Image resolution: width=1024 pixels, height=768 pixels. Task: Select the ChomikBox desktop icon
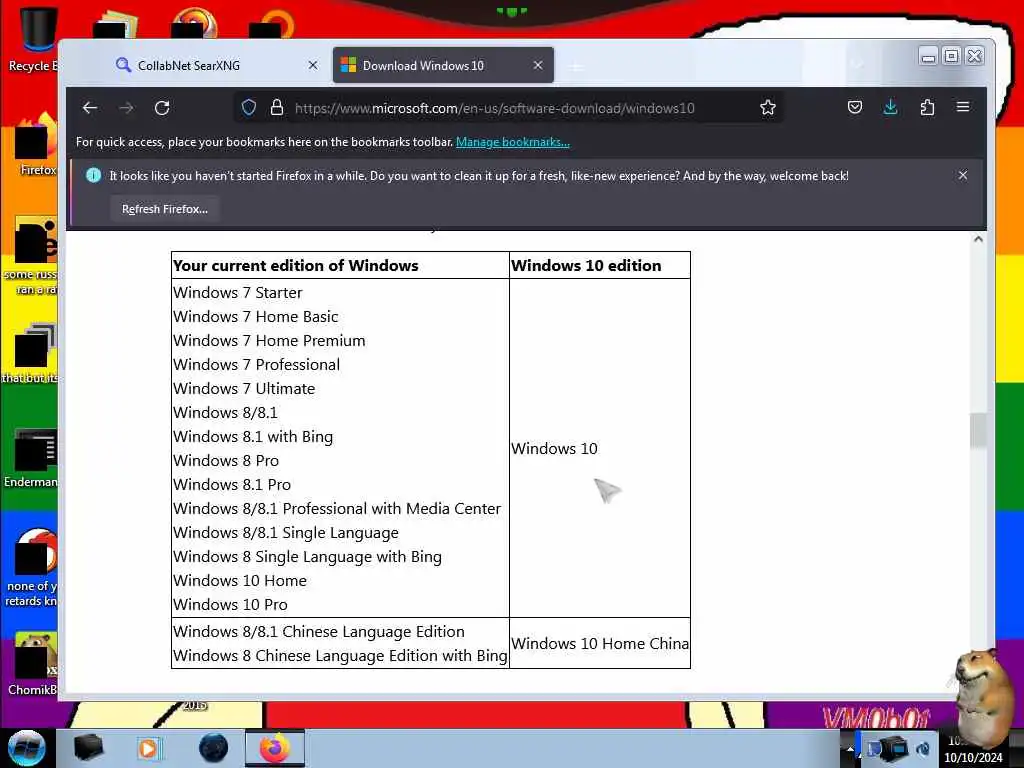point(33,664)
